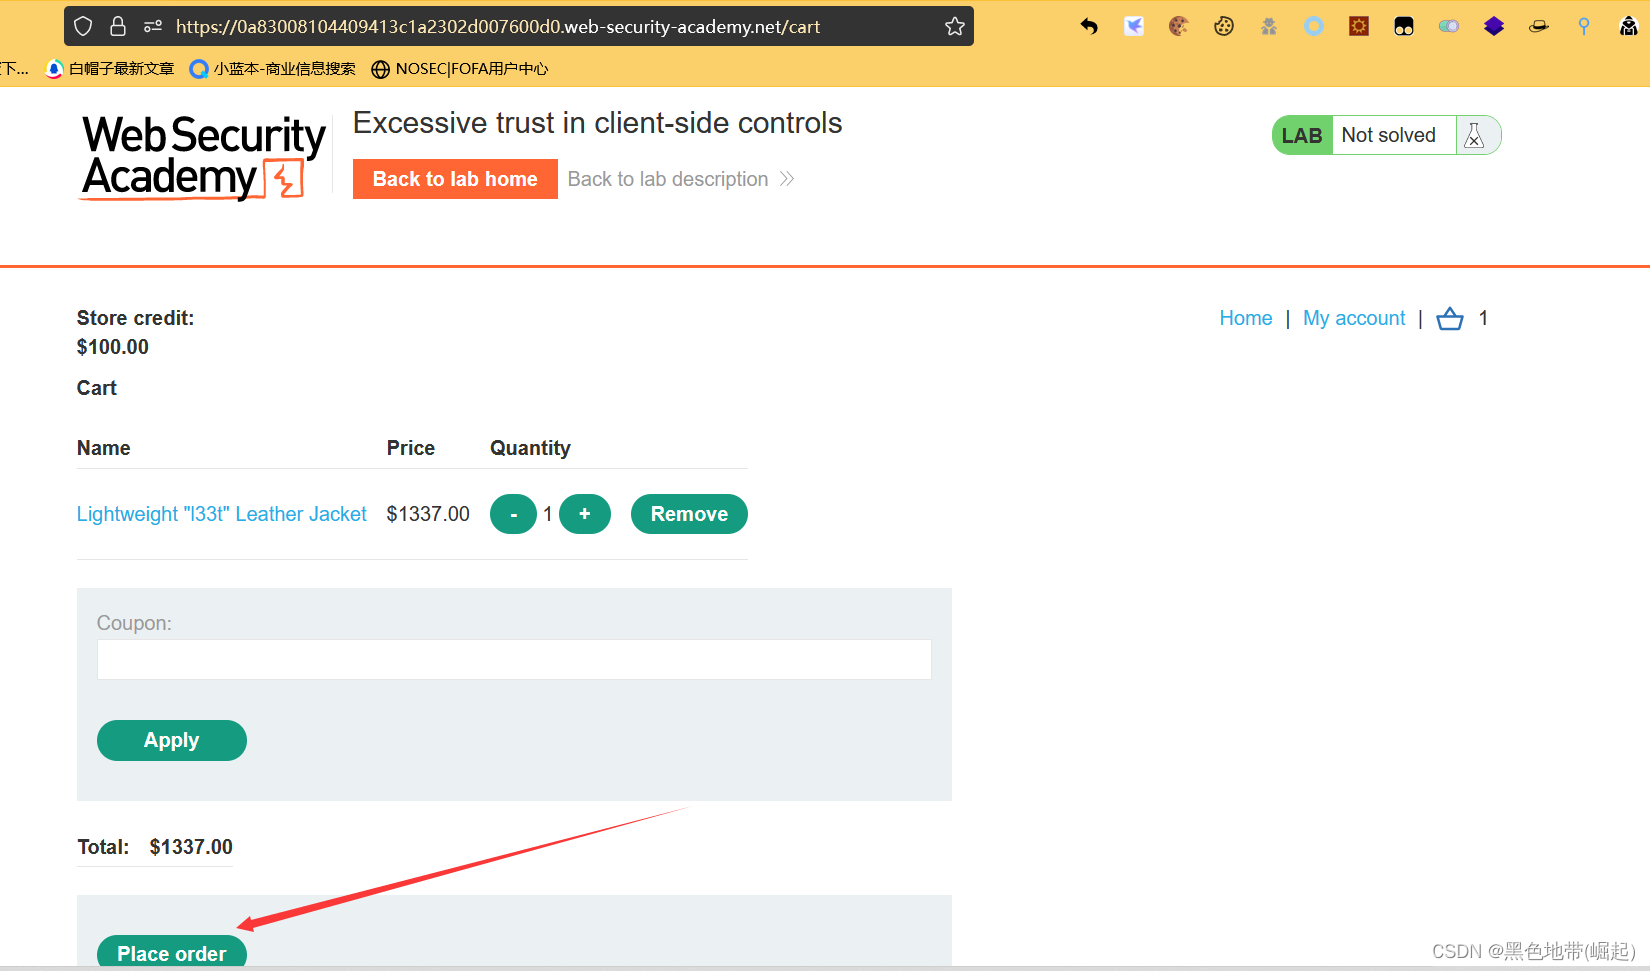This screenshot has height=971, width=1650.
Task: Click the Web Security Academy logo
Action: [x=203, y=157]
